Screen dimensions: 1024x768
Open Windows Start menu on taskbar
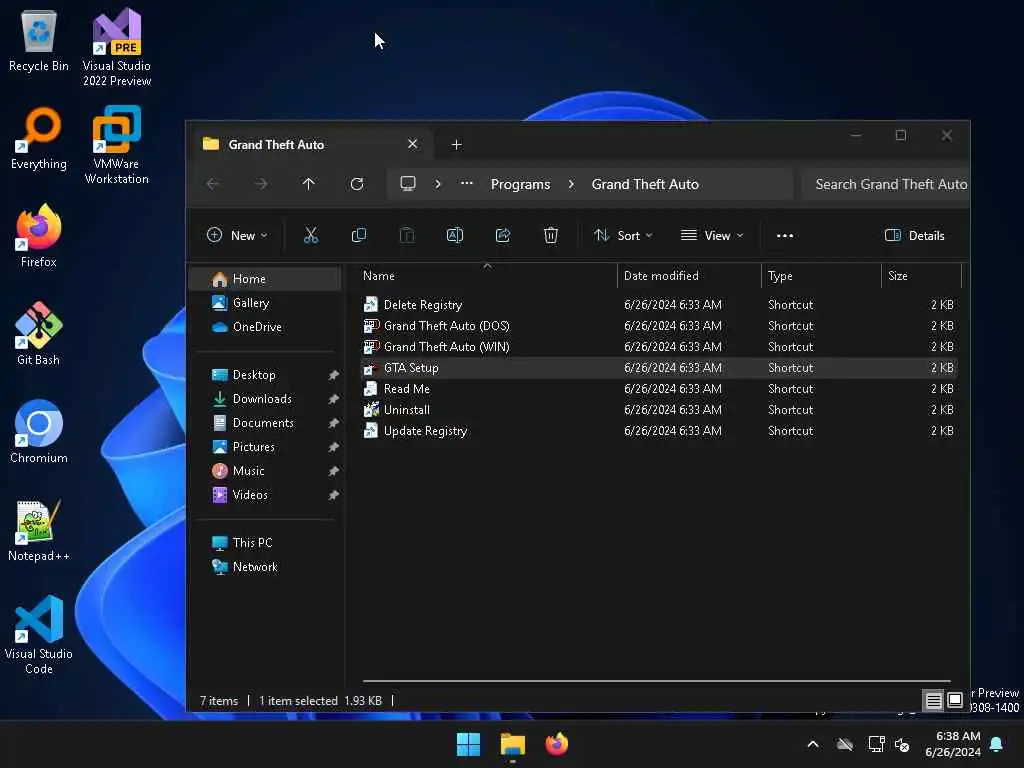pos(468,744)
